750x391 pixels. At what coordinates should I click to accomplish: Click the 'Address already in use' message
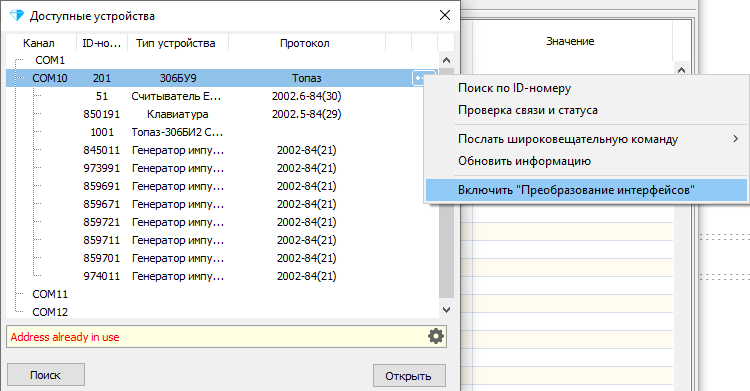click(65, 337)
